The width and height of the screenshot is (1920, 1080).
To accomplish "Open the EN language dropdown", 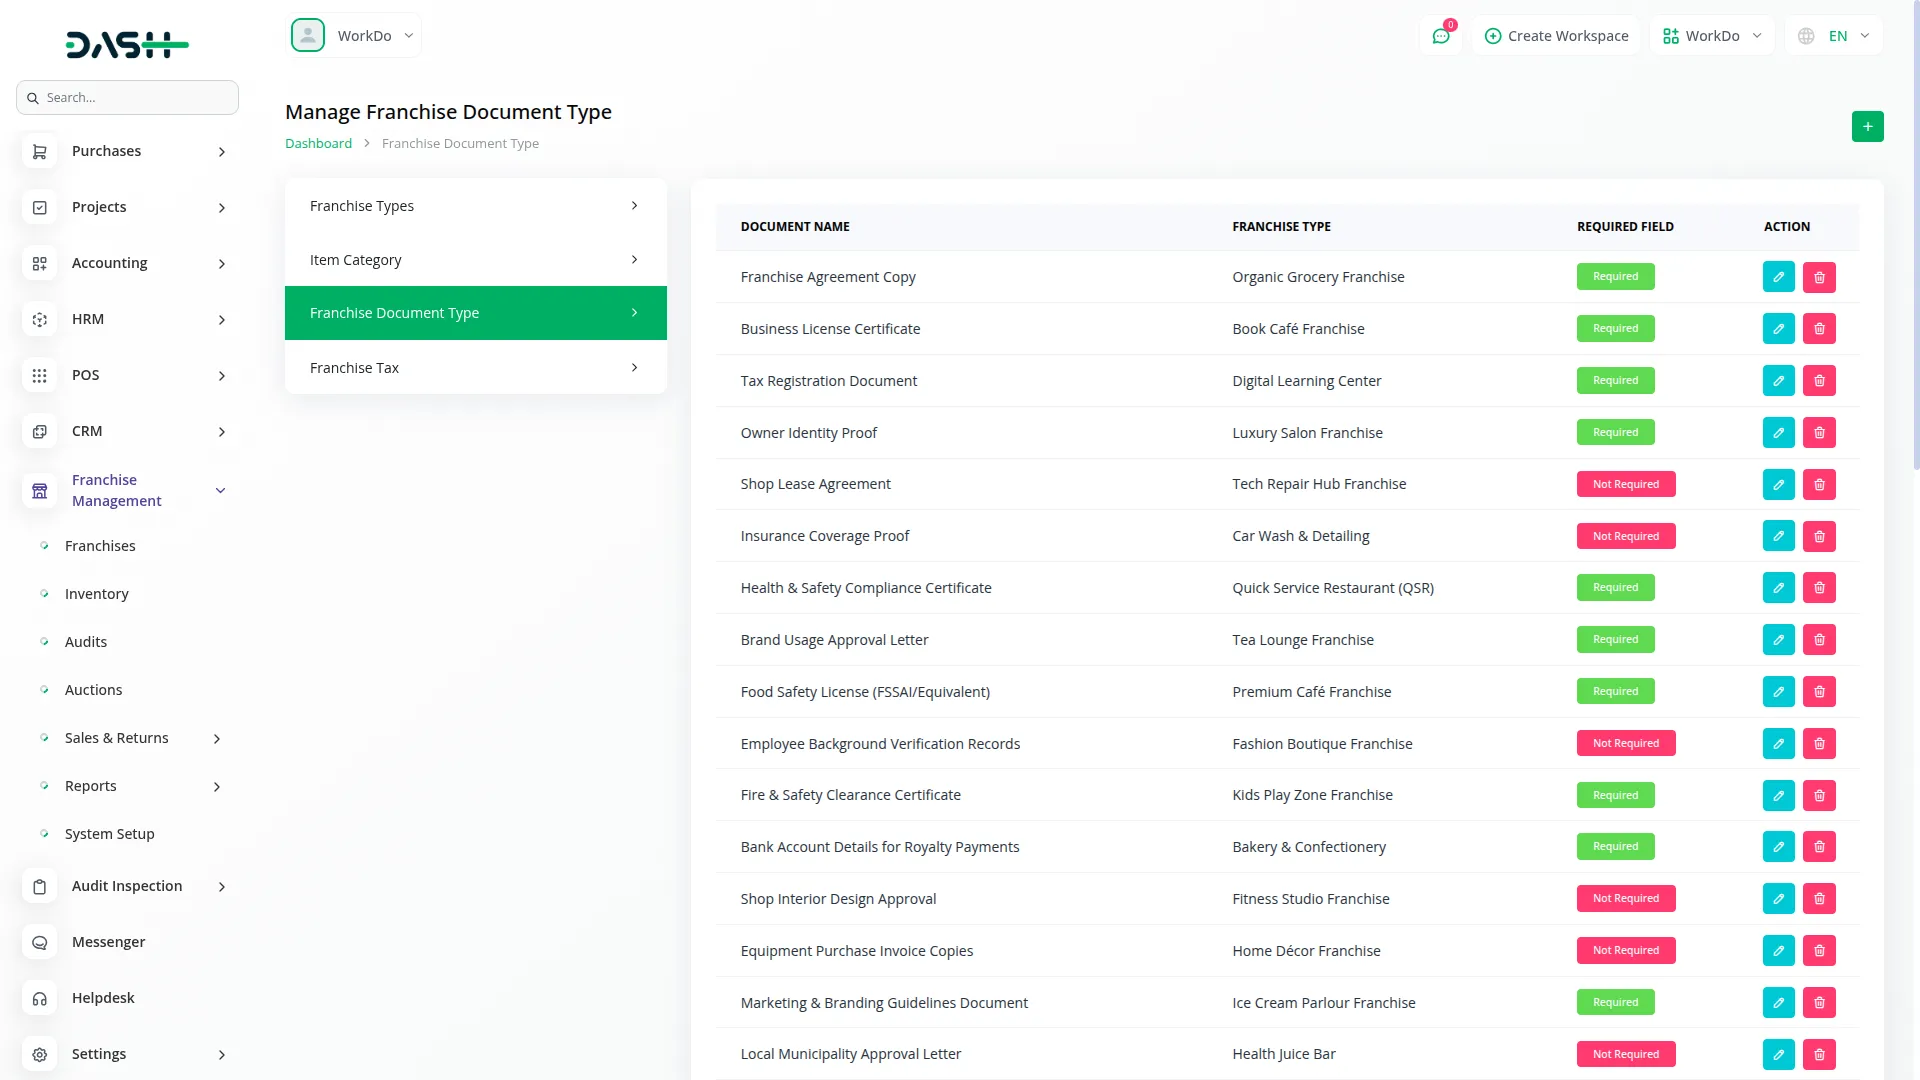I will [1835, 36].
